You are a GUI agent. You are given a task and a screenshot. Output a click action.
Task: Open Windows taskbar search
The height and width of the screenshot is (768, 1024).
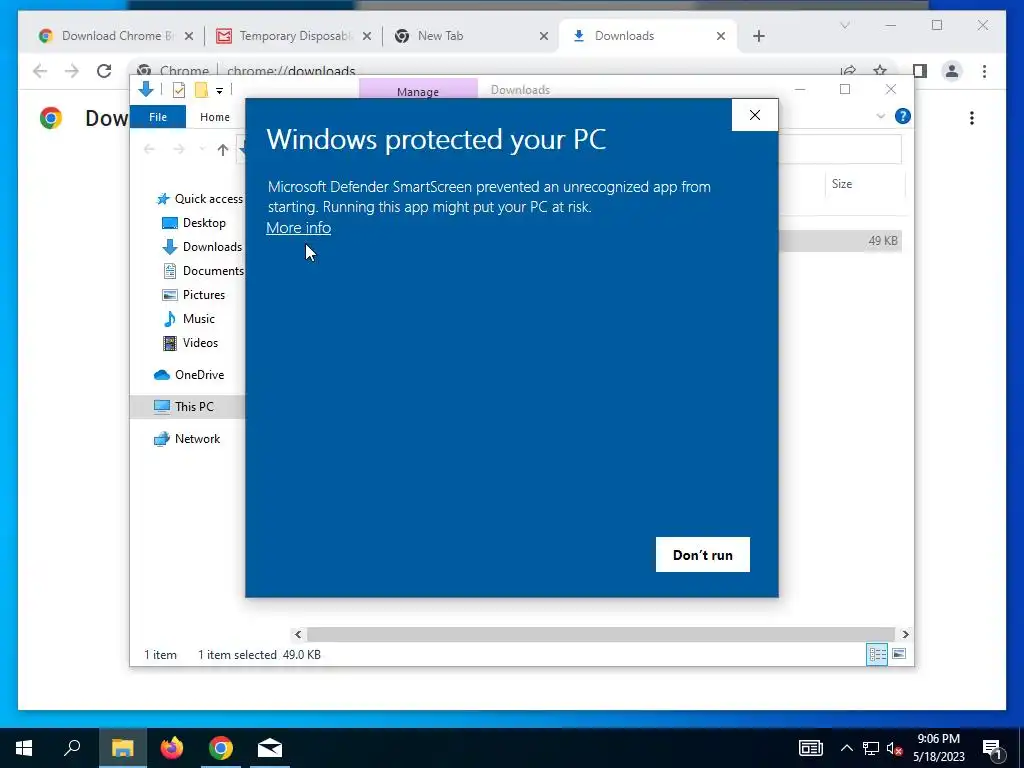72,748
